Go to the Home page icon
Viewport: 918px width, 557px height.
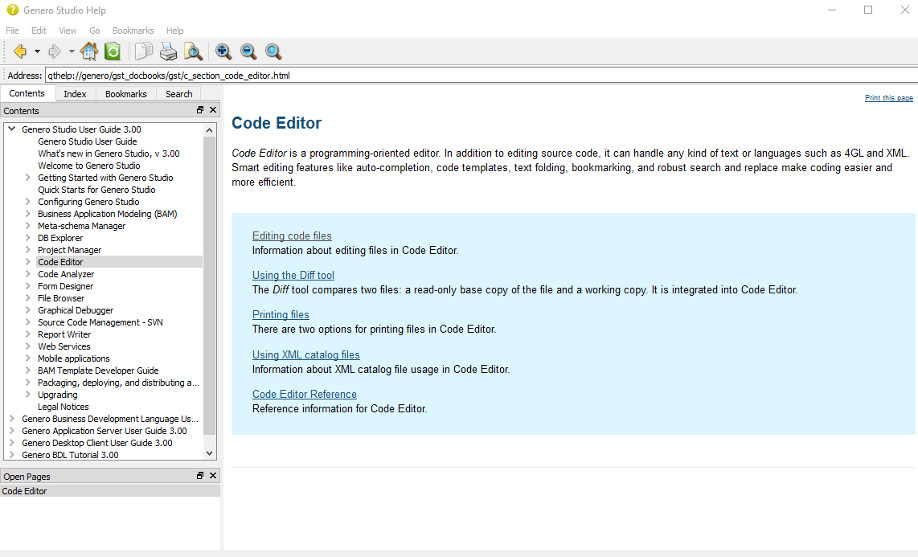[89, 52]
